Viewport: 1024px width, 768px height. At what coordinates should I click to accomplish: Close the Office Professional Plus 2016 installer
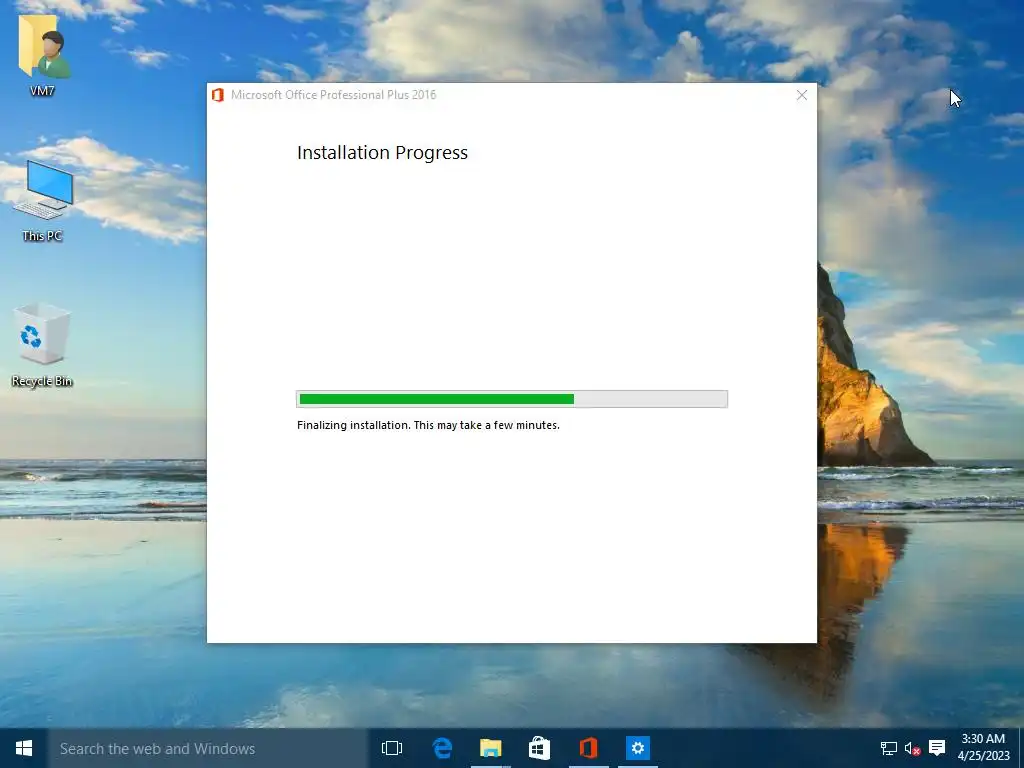click(802, 95)
